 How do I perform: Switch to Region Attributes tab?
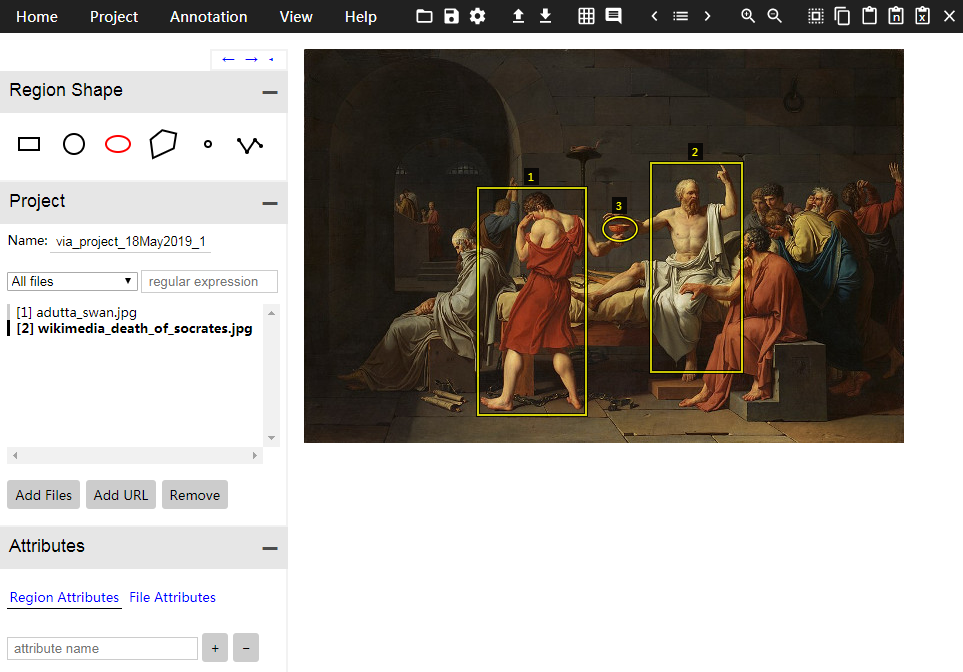pyautogui.click(x=64, y=598)
